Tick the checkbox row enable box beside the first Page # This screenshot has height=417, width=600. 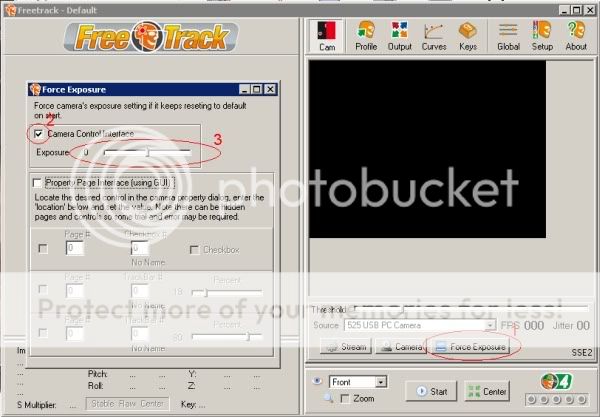pos(43,249)
